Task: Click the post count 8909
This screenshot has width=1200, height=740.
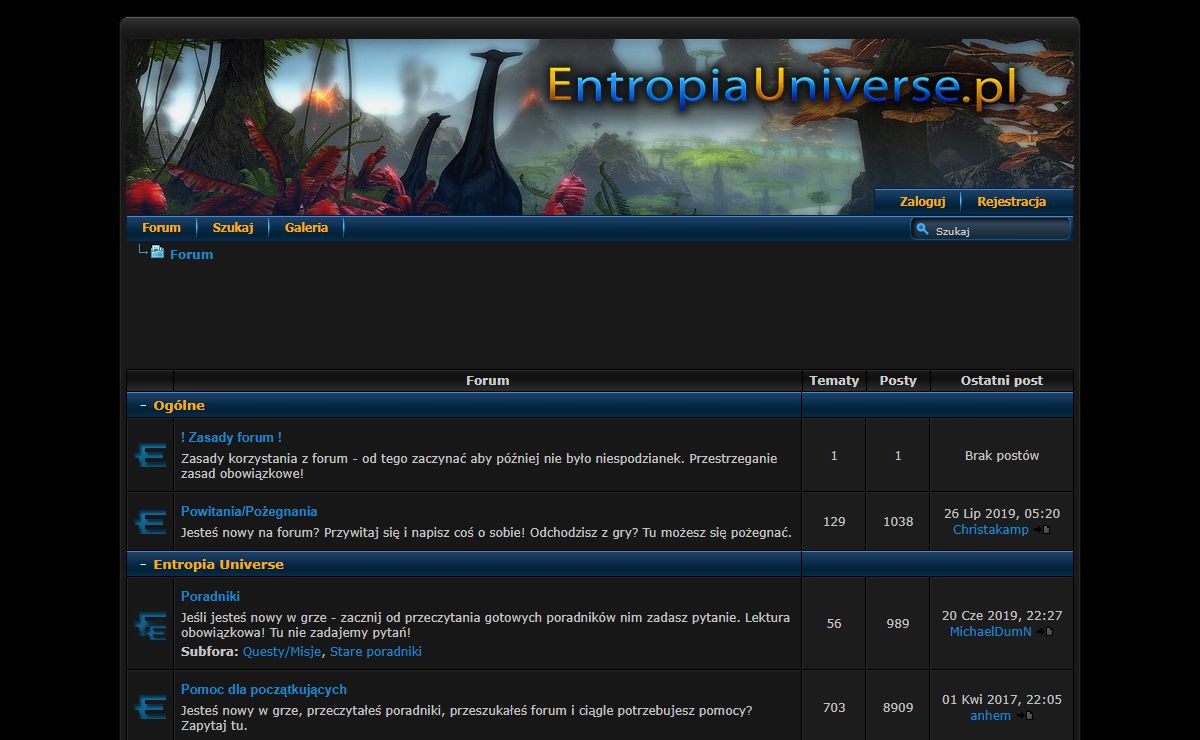Action: 898,707
